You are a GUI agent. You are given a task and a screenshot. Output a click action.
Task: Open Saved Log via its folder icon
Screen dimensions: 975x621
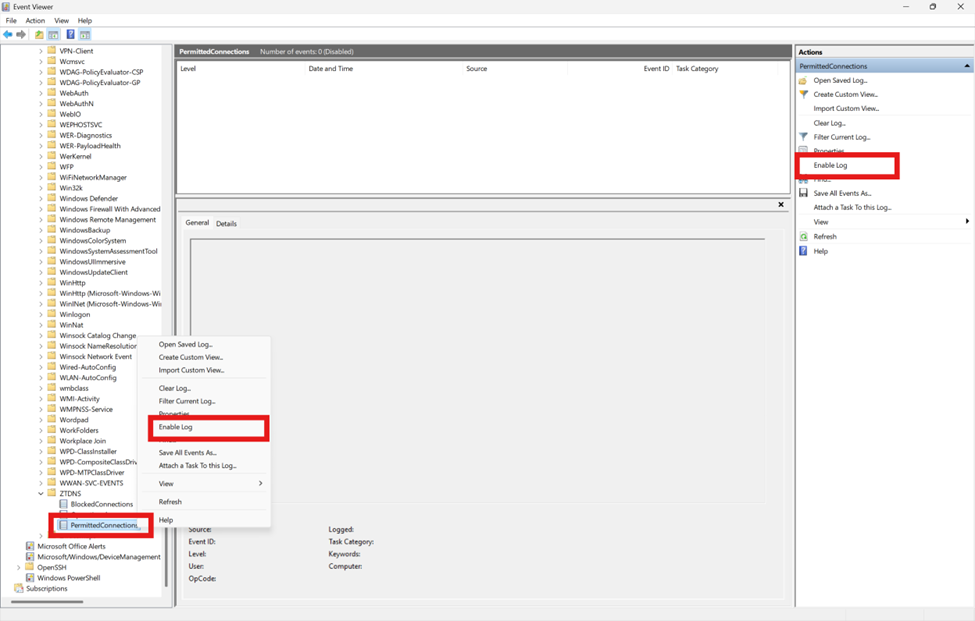[x=801, y=80]
